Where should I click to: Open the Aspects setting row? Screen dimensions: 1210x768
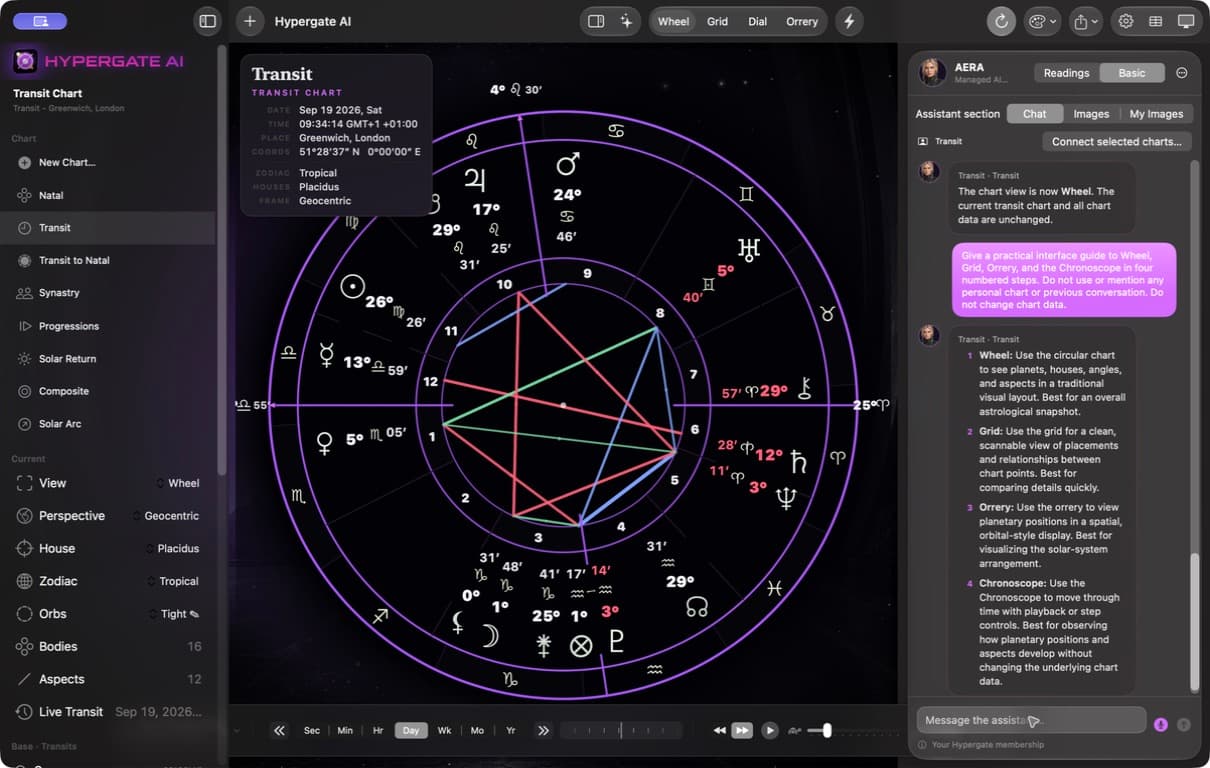108,679
